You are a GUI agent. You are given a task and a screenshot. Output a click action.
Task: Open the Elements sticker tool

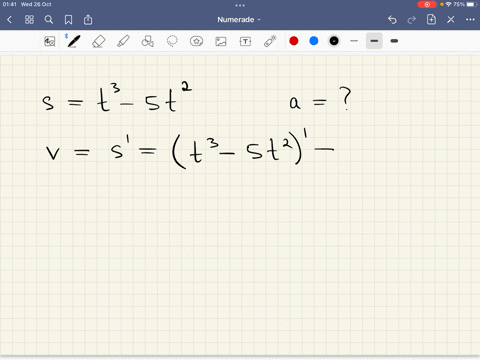[x=196, y=41]
